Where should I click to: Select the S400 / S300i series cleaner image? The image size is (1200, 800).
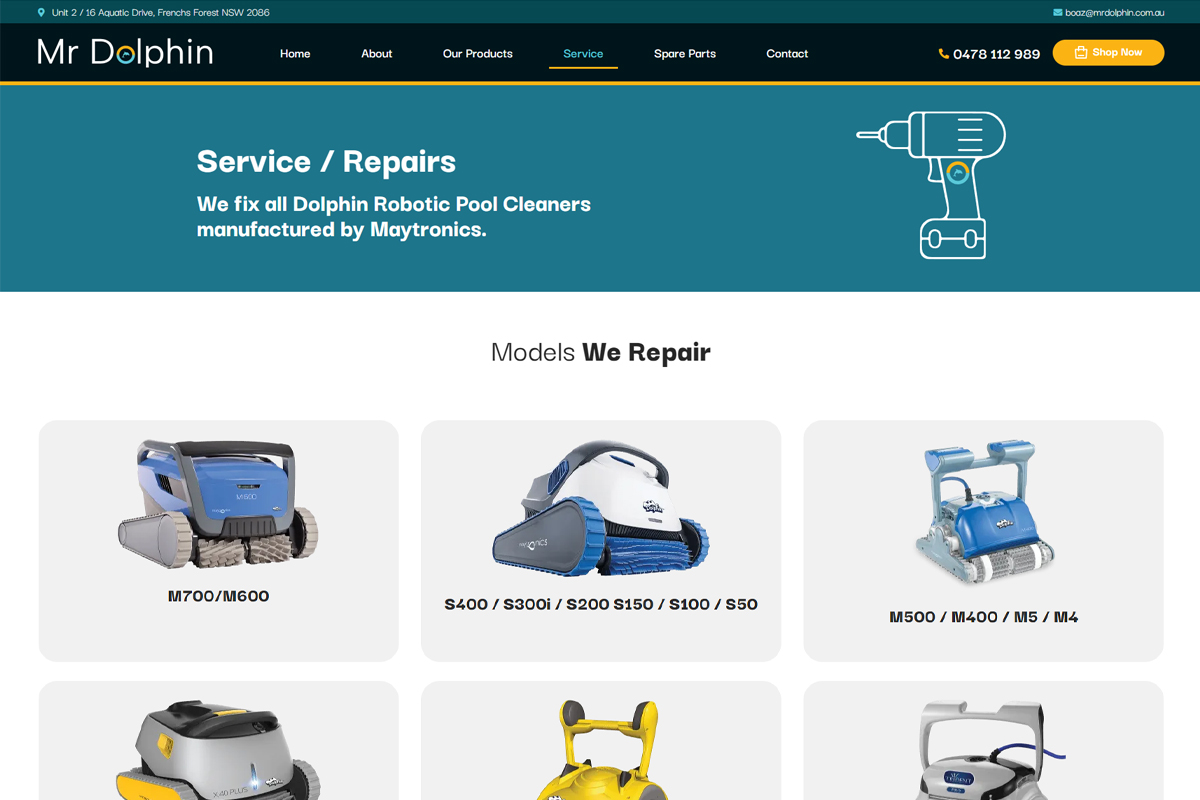(600, 510)
